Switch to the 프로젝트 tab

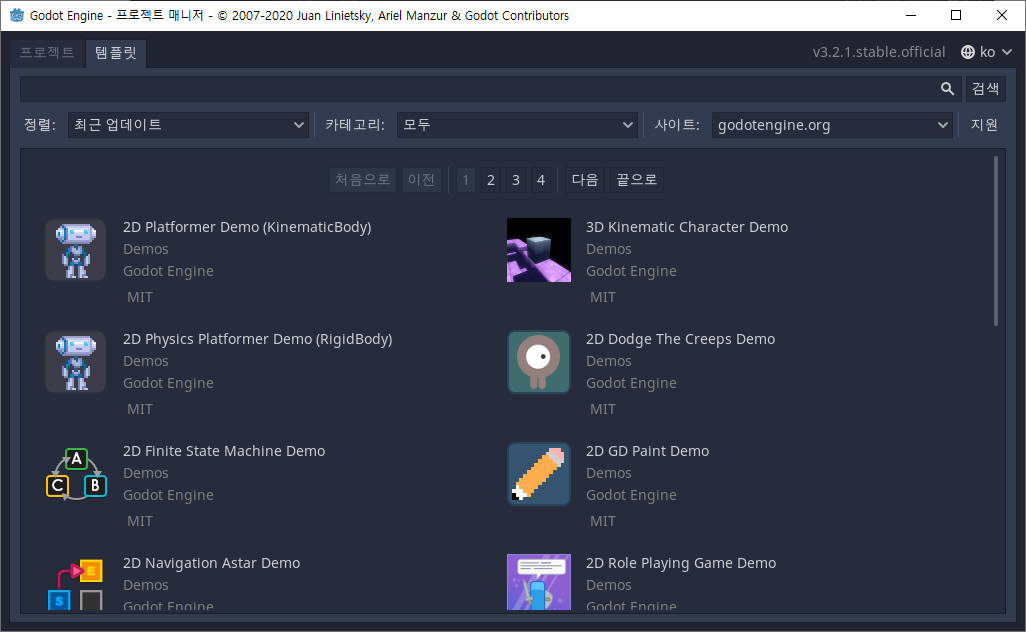click(46, 52)
